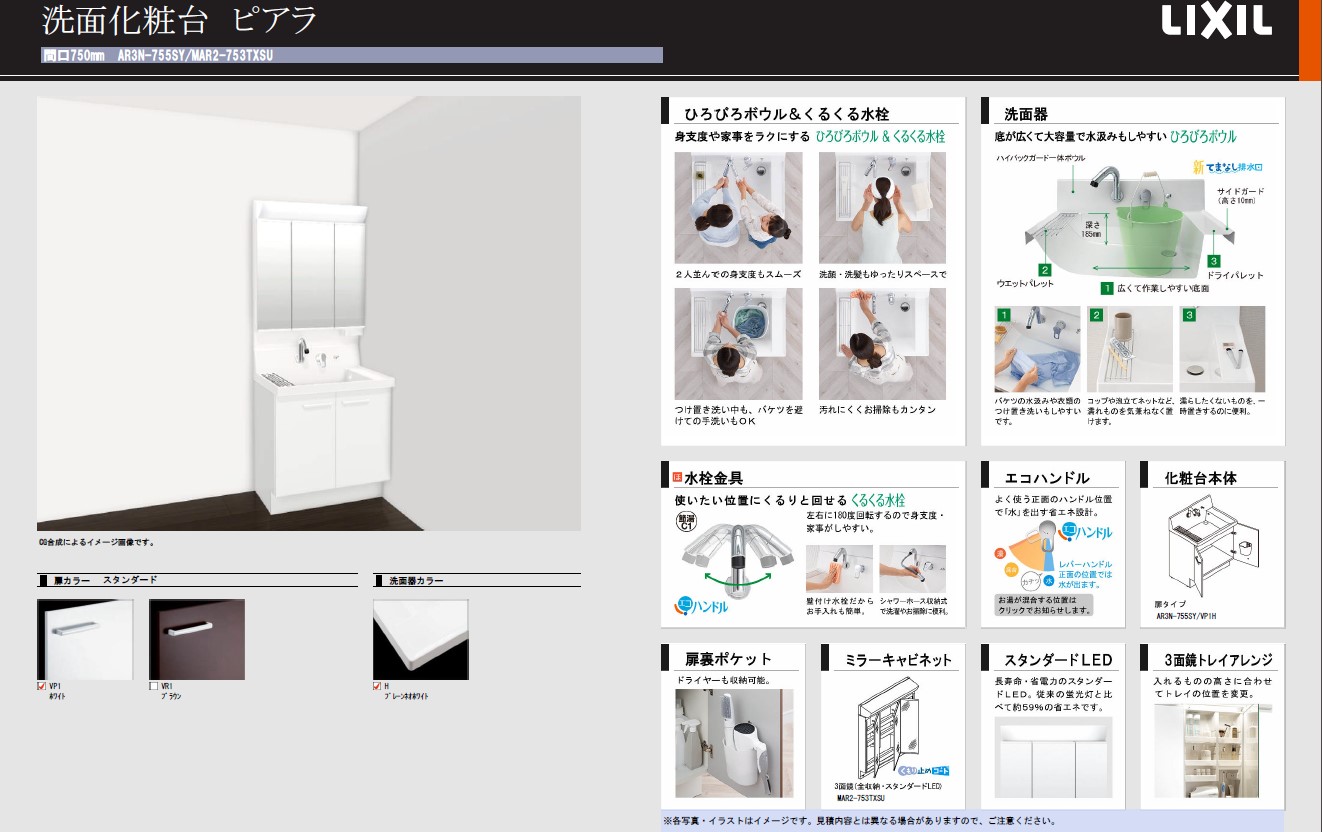This screenshot has width=1323, height=832.
Task: Open the main vanity unit room image
Action: pyautogui.click(x=309, y=313)
